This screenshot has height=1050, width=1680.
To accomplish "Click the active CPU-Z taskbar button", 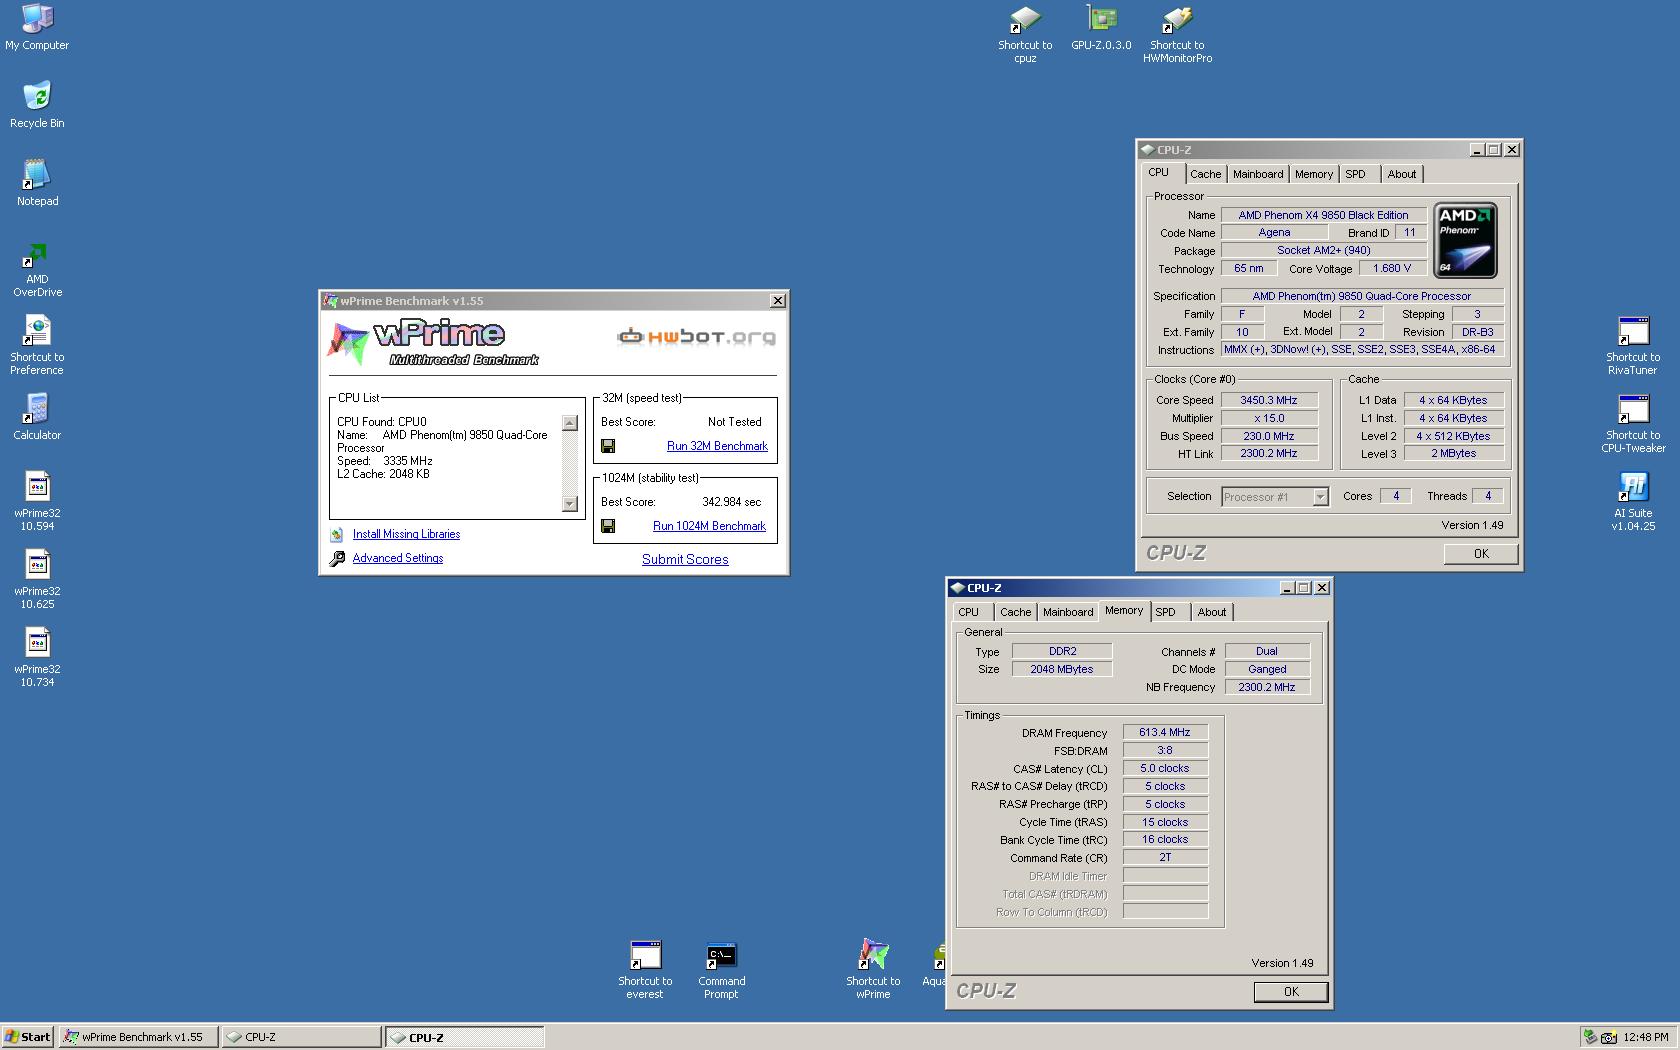I will (x=465, y=1037).
